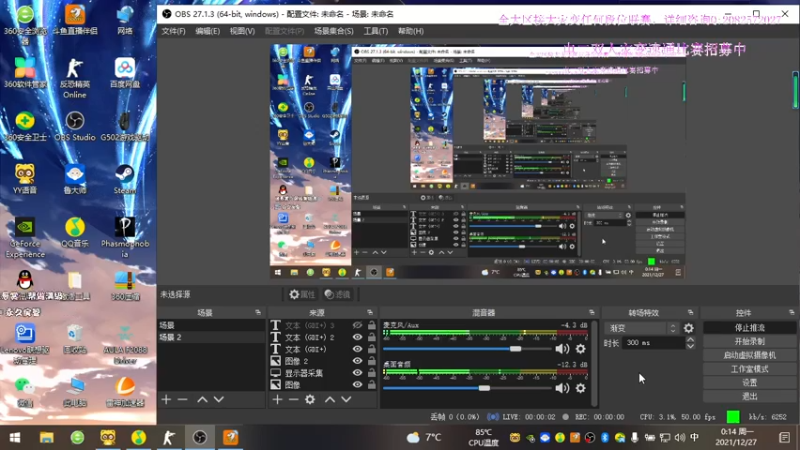Hide the 图像 2 source

click(357, 361)
